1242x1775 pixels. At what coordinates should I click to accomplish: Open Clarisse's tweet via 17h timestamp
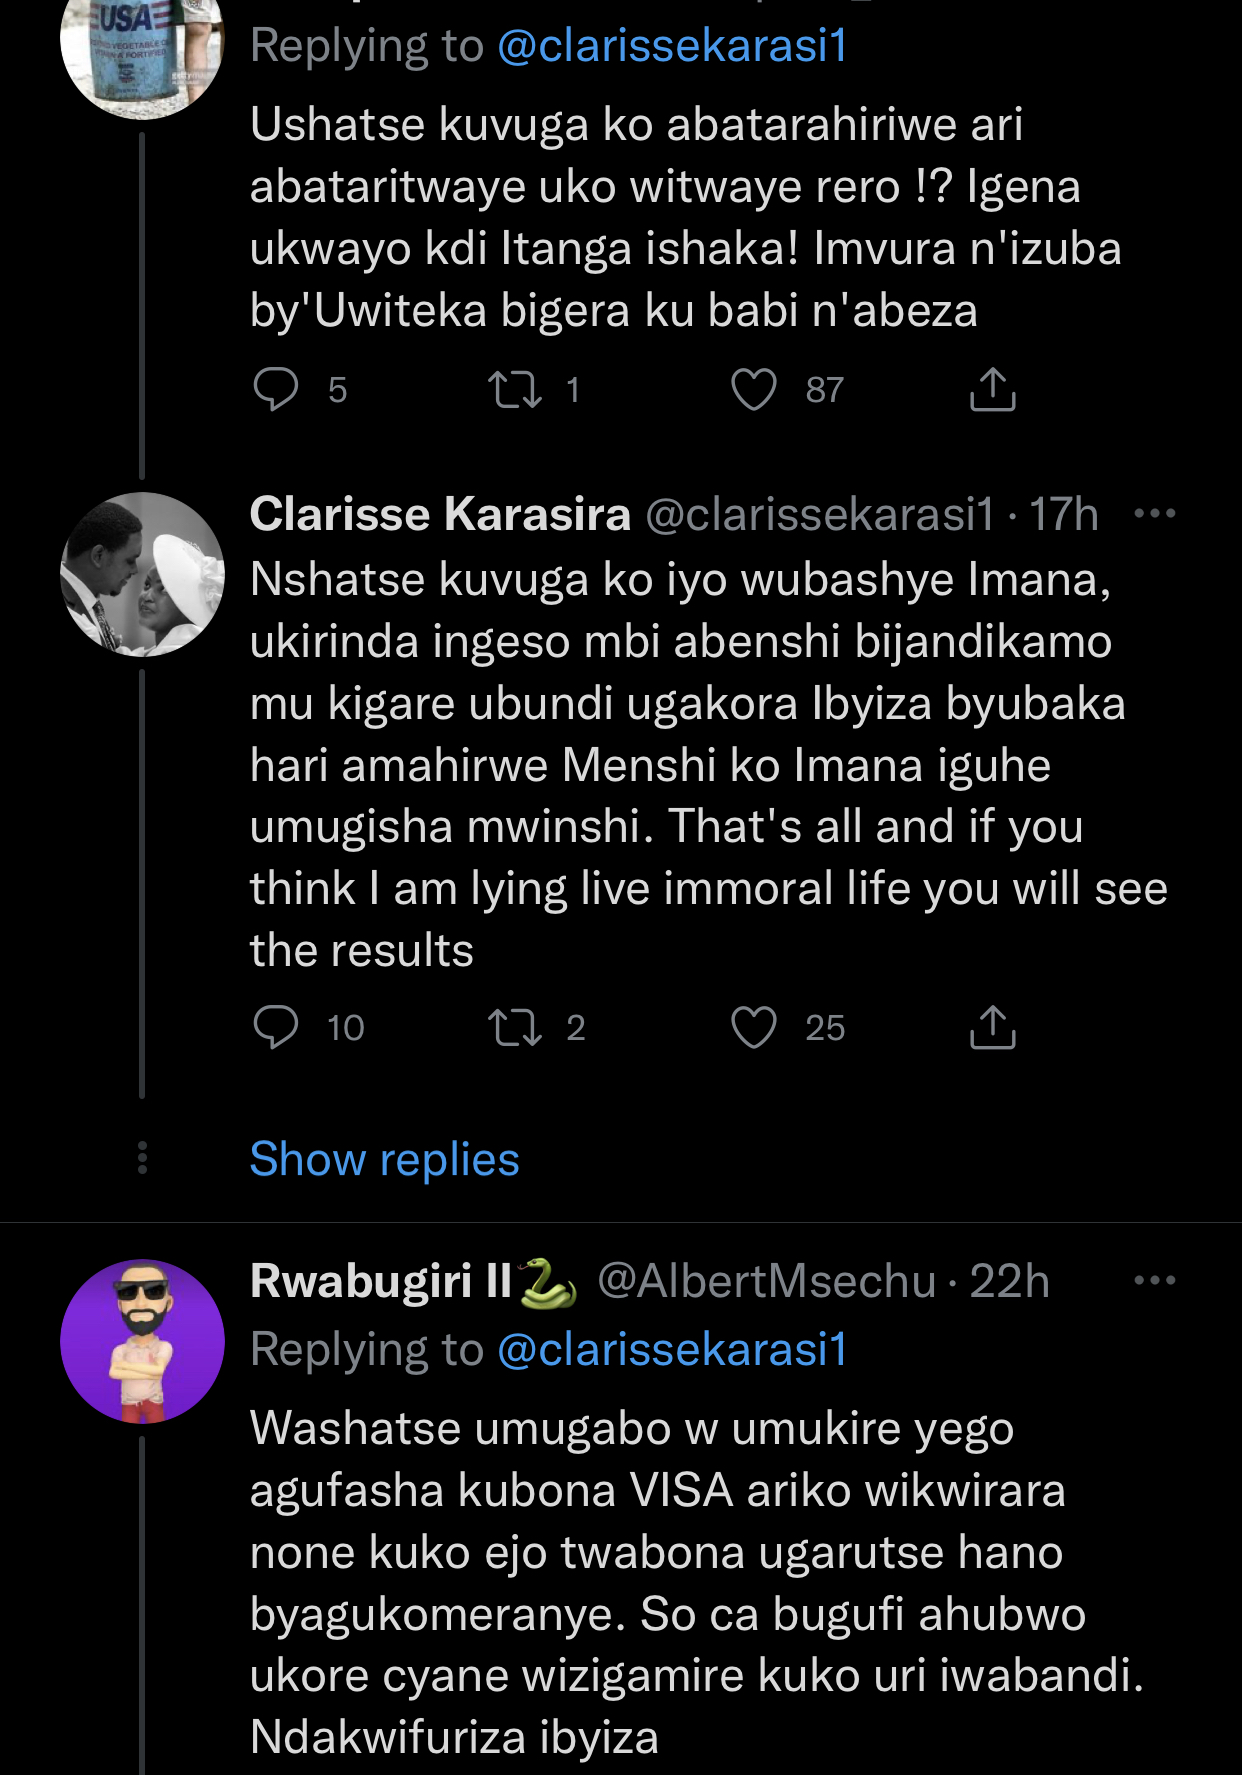[x=1063, y=514]
